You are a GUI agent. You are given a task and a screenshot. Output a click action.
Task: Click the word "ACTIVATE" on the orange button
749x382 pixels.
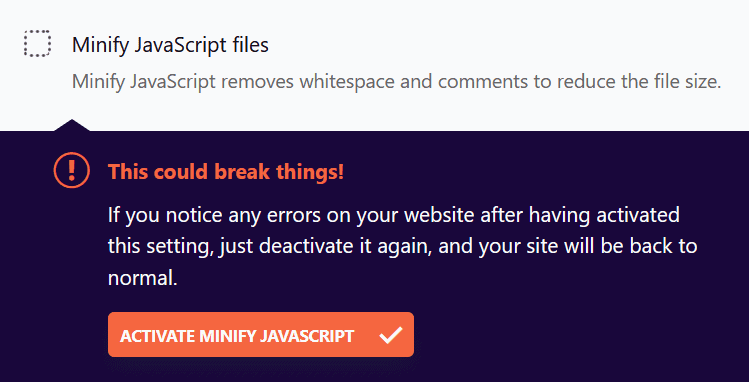pyautogui.click(x=157, y=336)
